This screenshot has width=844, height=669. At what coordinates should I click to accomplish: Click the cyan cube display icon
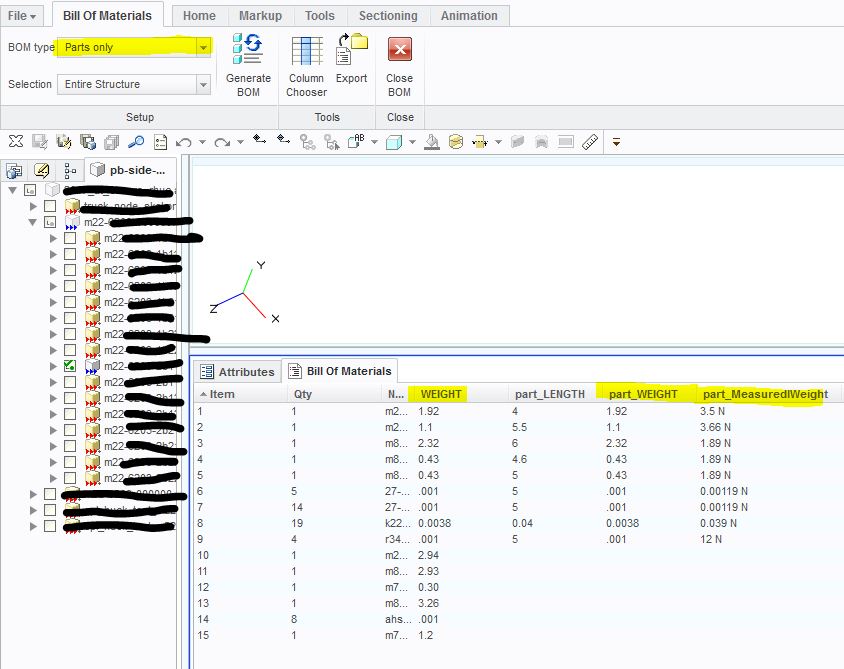394,142
